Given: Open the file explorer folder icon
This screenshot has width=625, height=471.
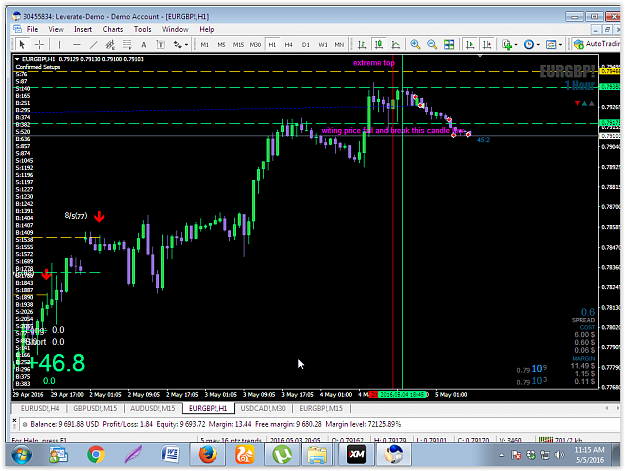Looking at the screenshot, I should click(317, 455).
